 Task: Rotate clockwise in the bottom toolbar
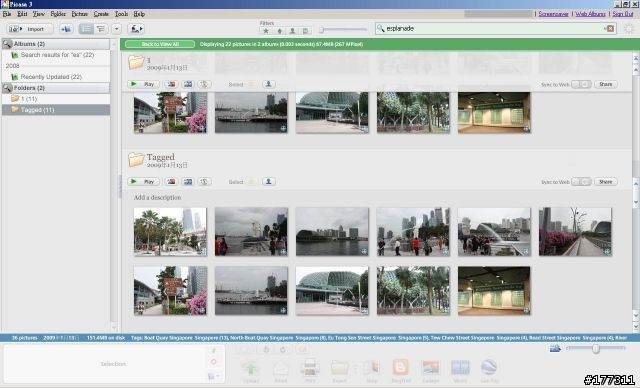tap(283, 350)
